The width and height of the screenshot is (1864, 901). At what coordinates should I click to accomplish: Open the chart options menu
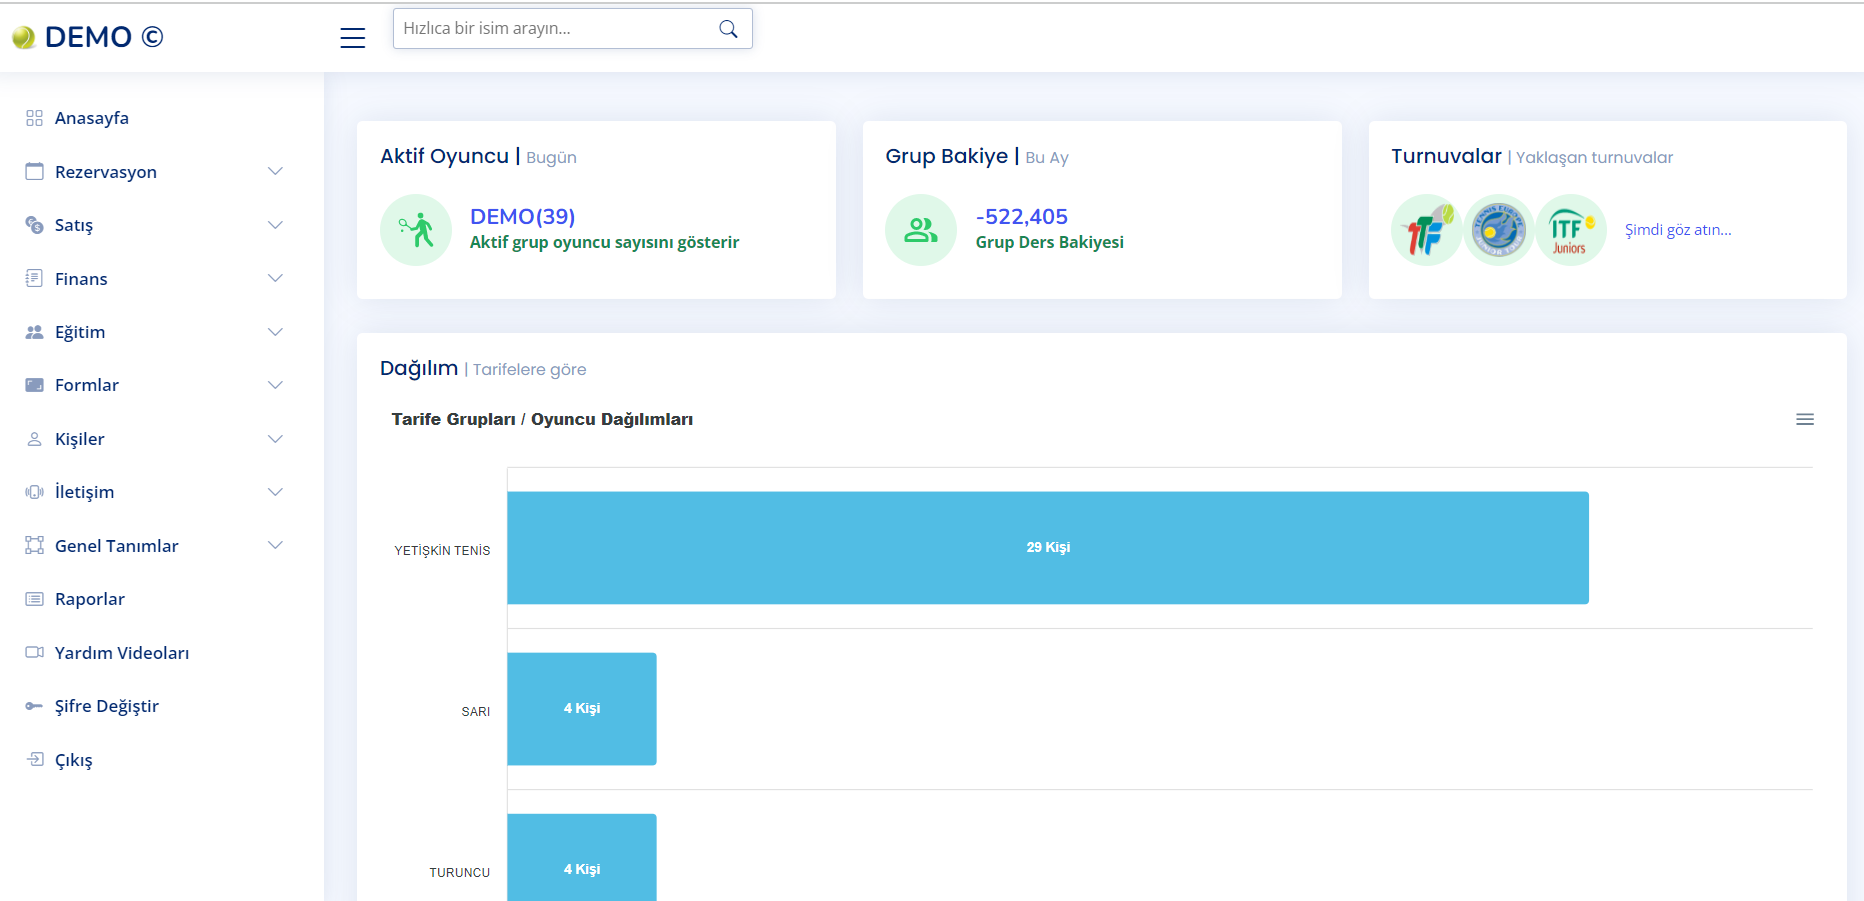click(x=1805, y=419)
